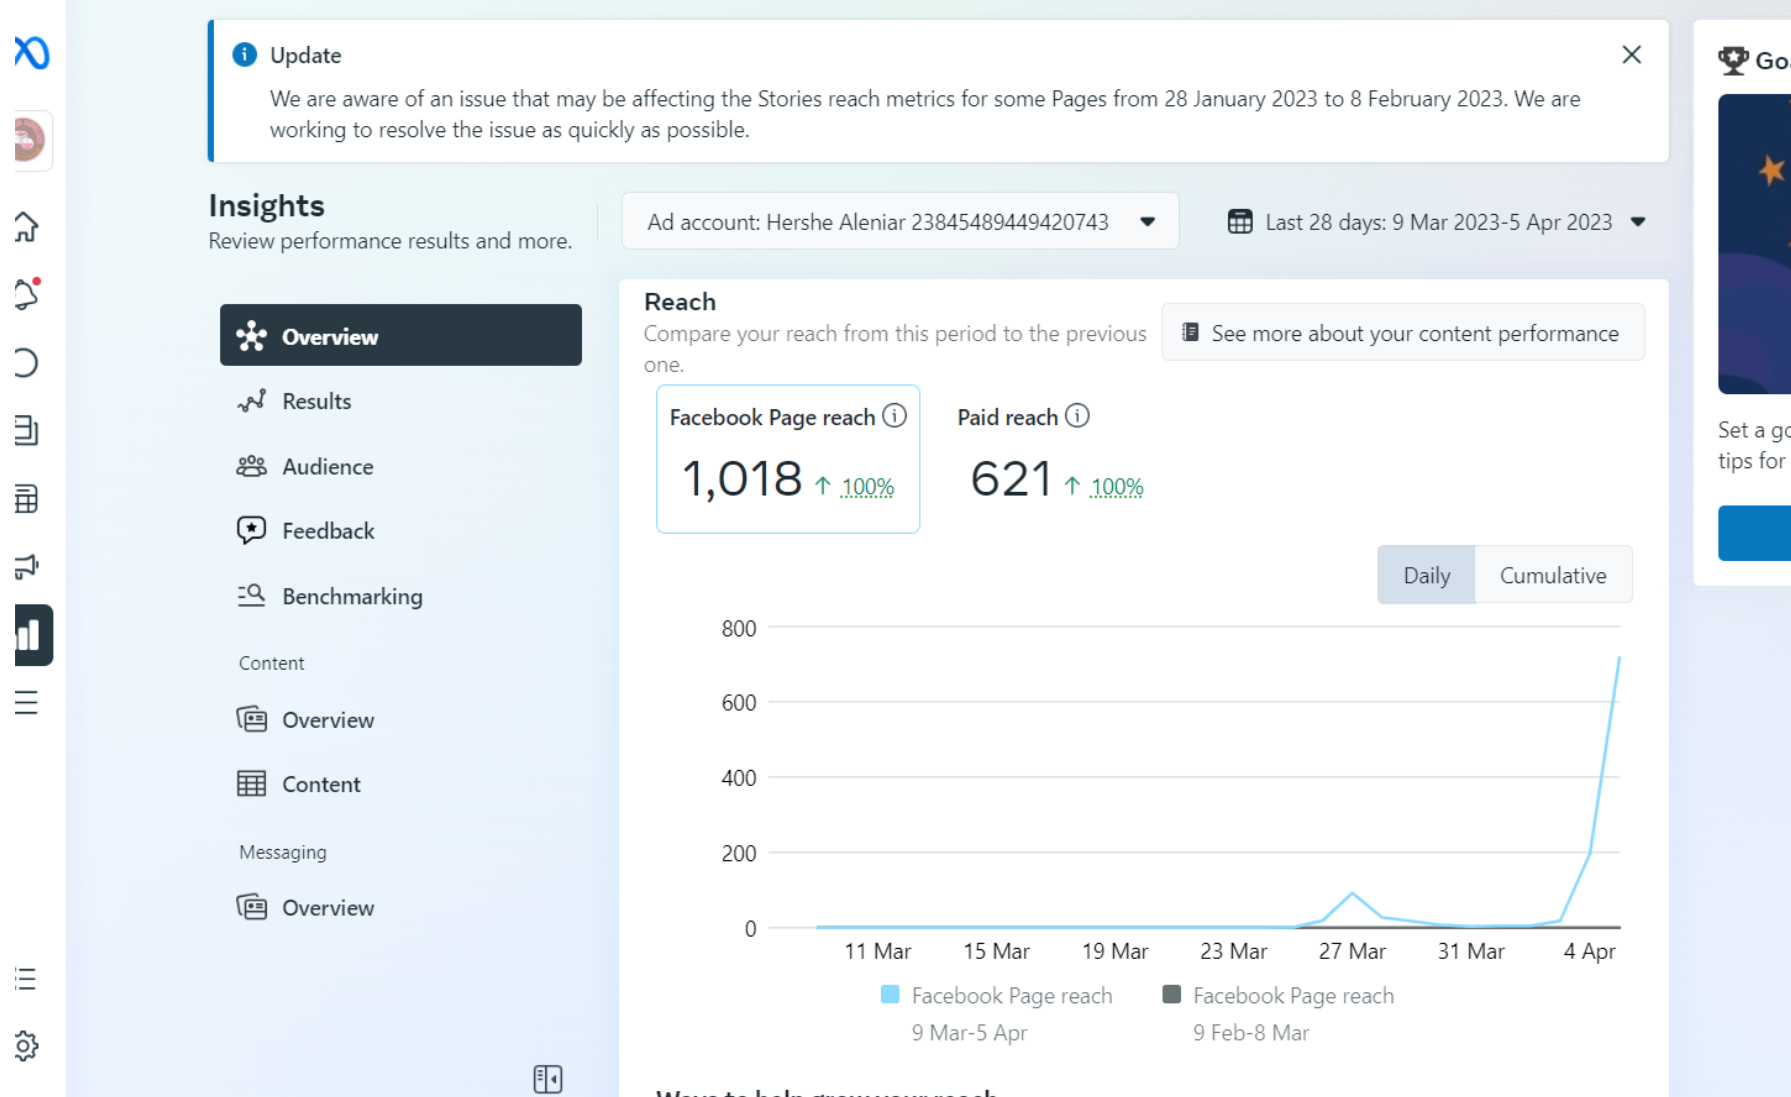Image resolution: width=1791 pixels, height=1097 pixels.
Task: Click the Paid reach info icon
Action: [x=1077, y=416]
